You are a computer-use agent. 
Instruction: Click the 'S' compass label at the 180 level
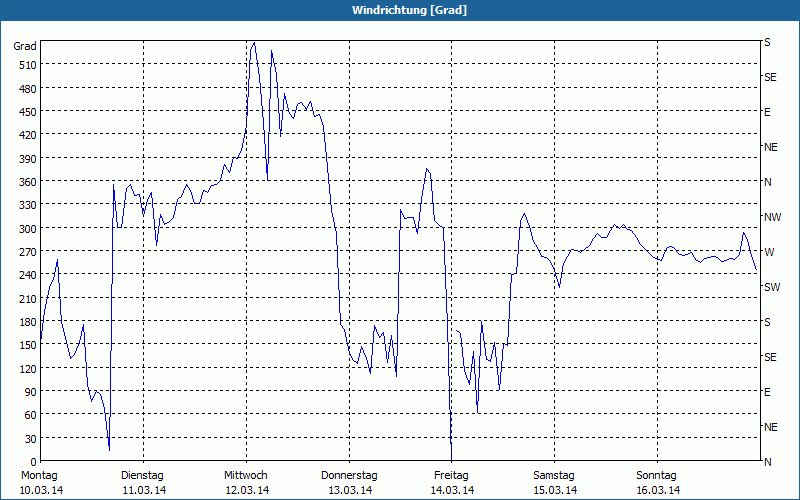(x=767, y=322)
